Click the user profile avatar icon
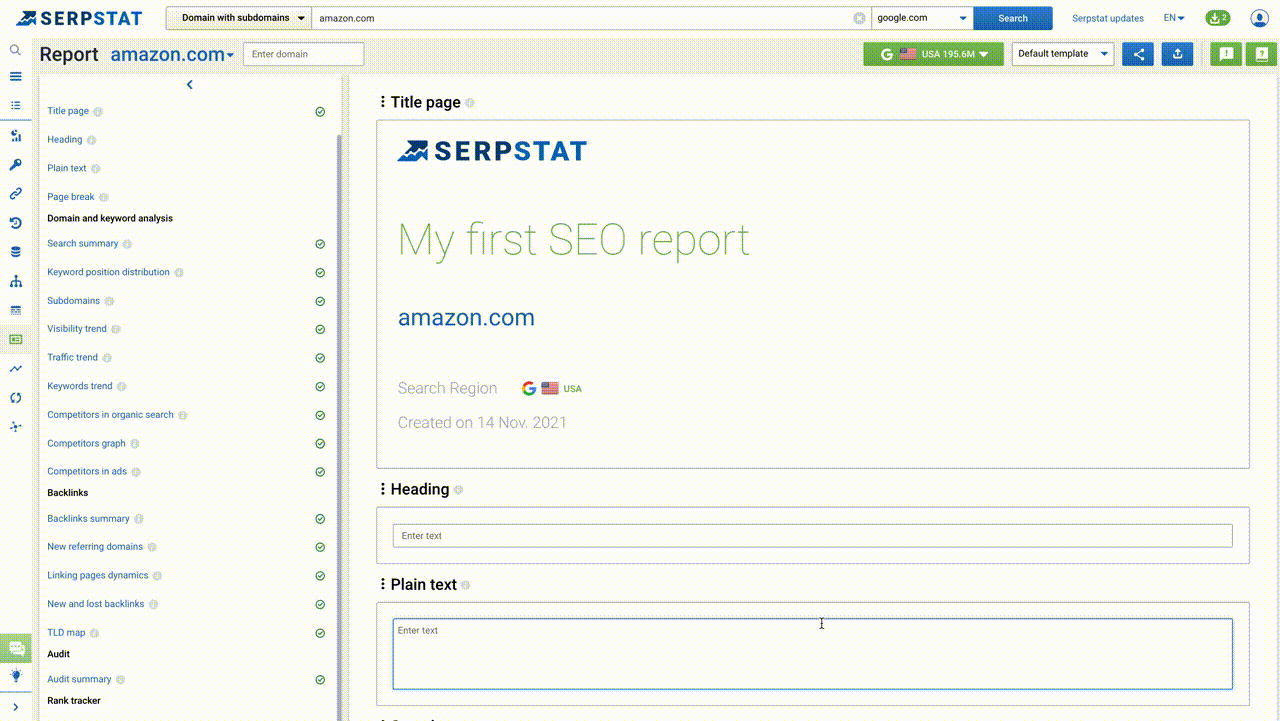This screenshot has width=1280, height=721. [1259, 18]
